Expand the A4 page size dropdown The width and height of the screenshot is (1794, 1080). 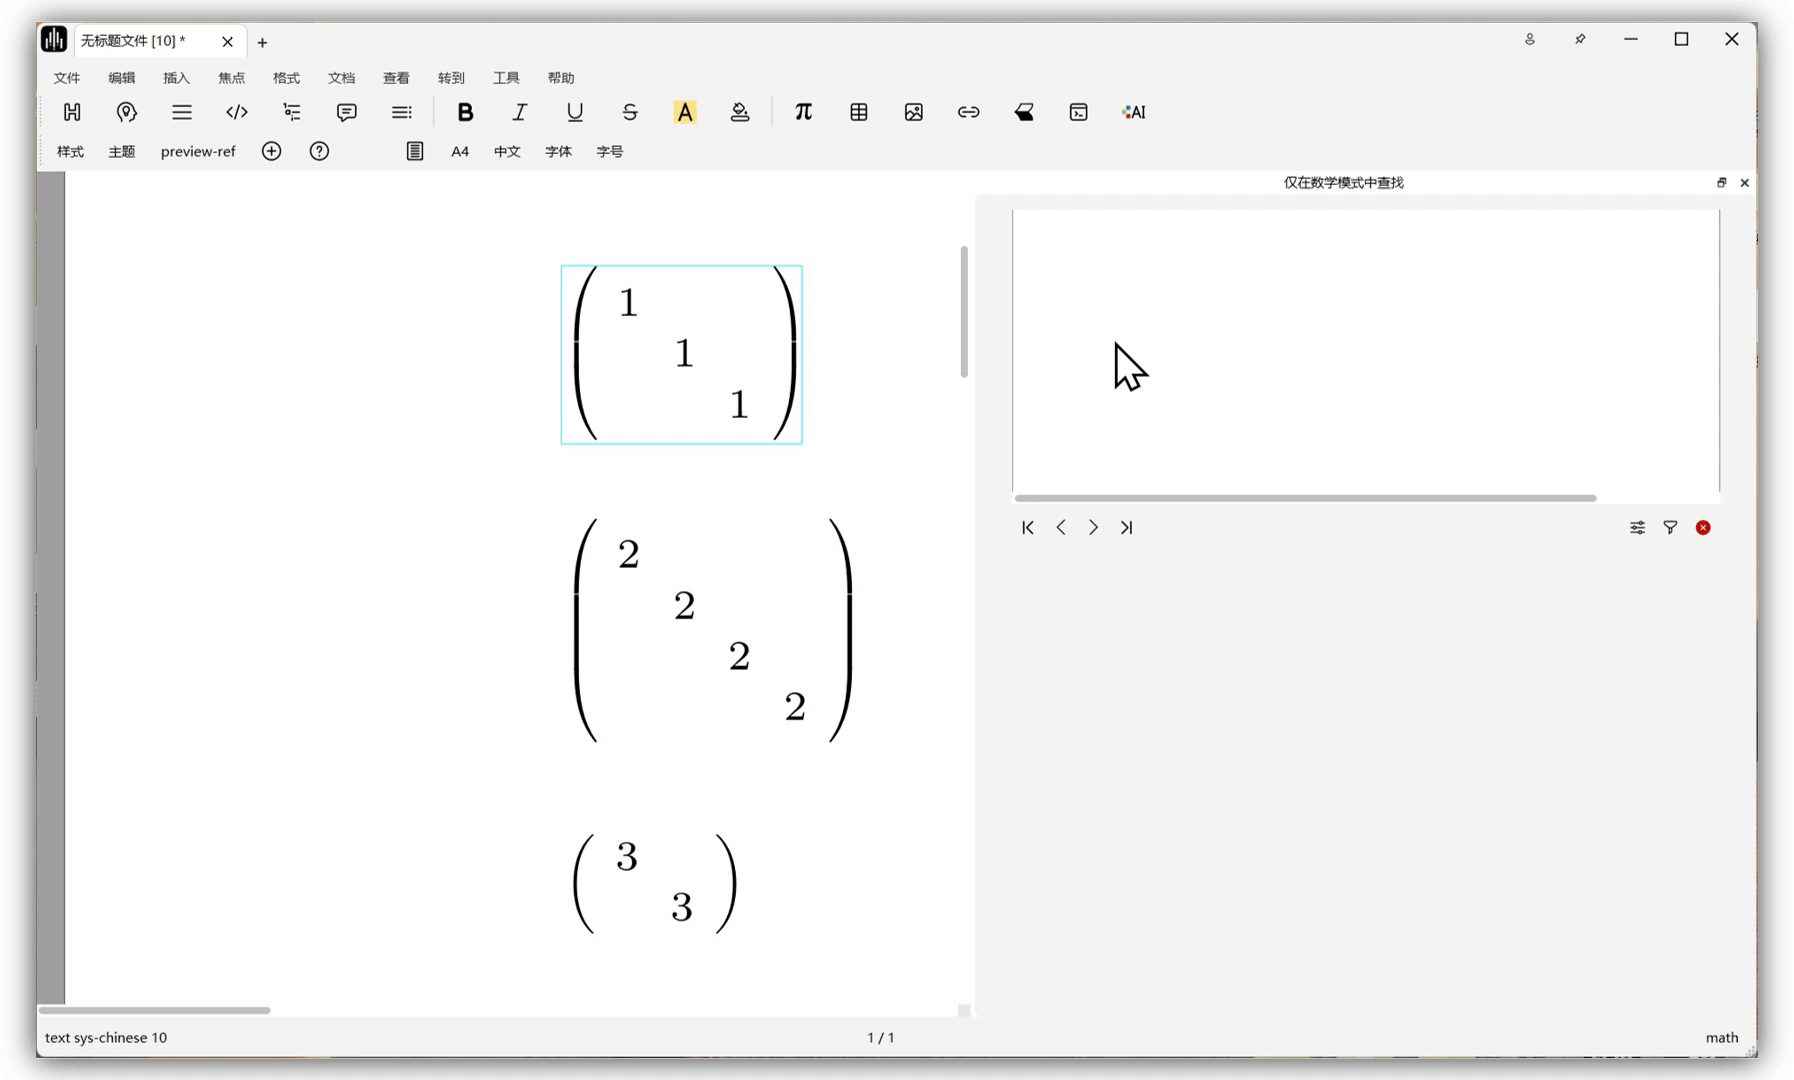[460, 151]
